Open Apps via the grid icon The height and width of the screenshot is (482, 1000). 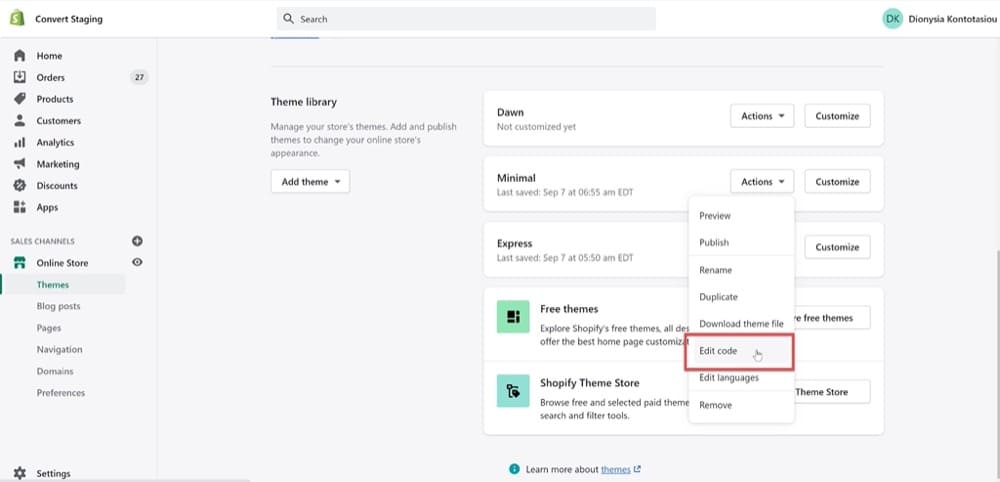tap(19, 207)
